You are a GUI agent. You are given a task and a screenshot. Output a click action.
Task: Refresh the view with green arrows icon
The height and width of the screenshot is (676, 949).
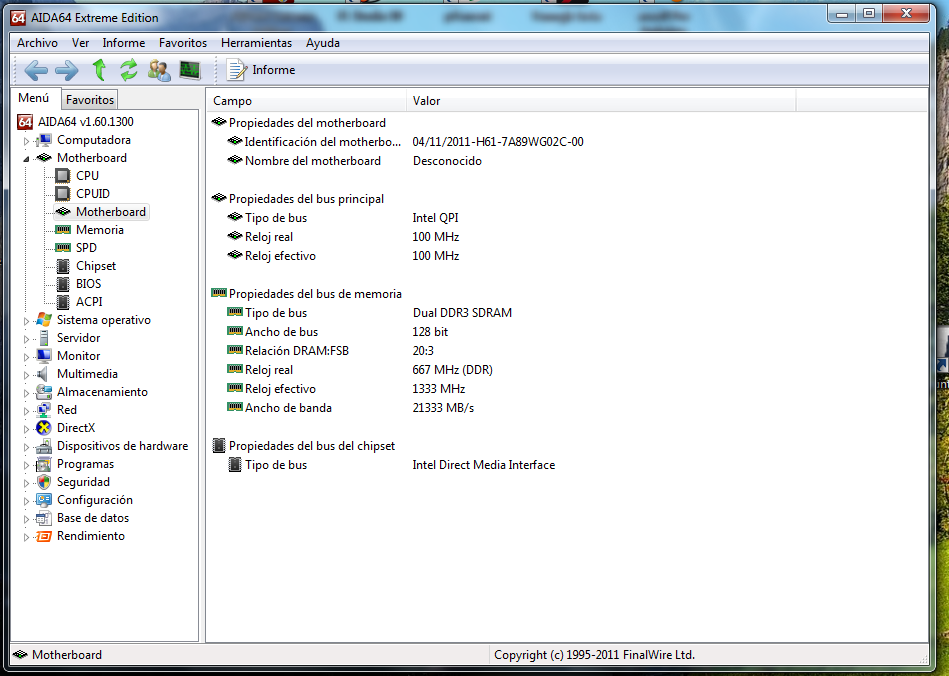tap(128, 70)
